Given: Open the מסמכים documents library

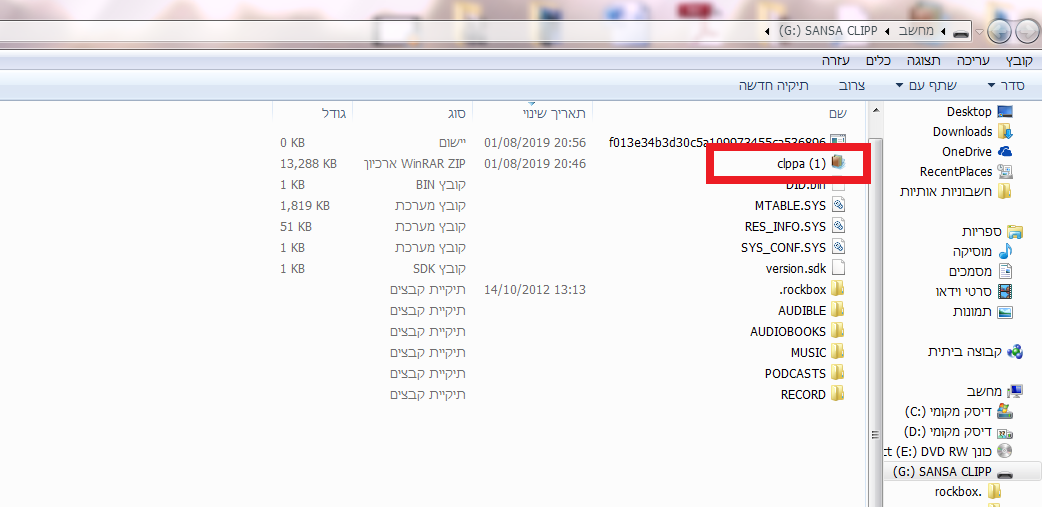Looking at the screenshot, I should point(981,271).
